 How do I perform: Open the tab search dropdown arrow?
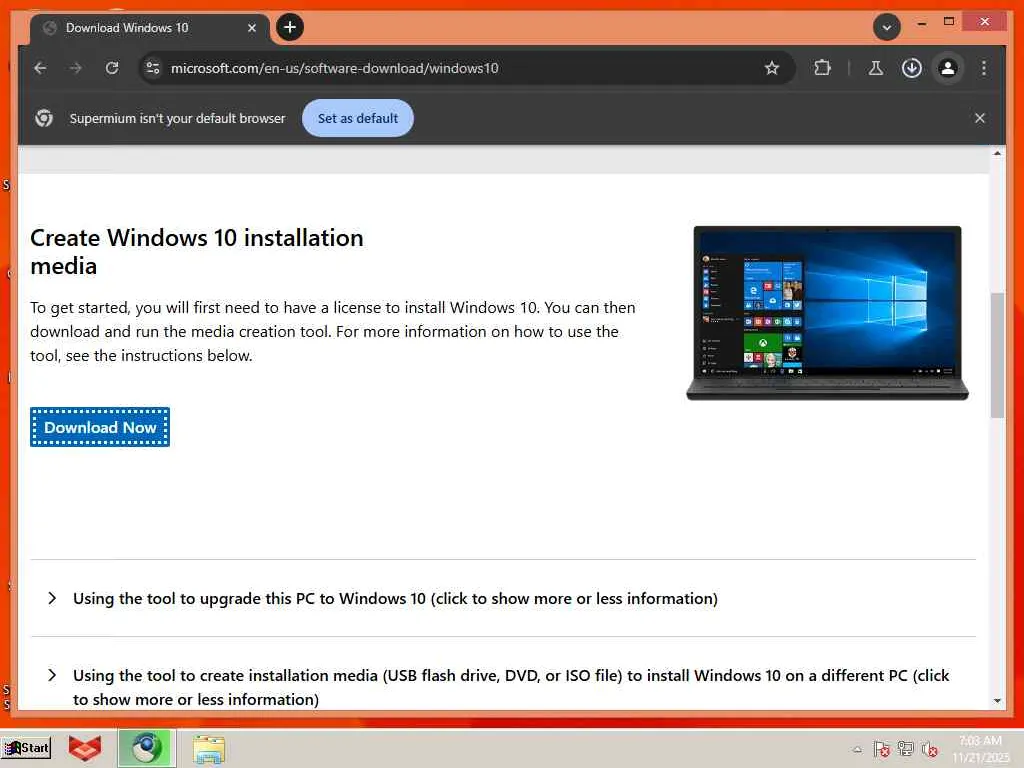click(887, 27)
